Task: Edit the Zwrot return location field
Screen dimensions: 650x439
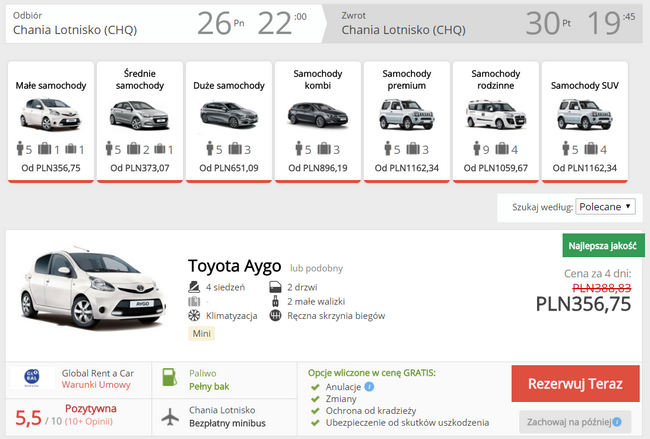Action: pos(405,30)
